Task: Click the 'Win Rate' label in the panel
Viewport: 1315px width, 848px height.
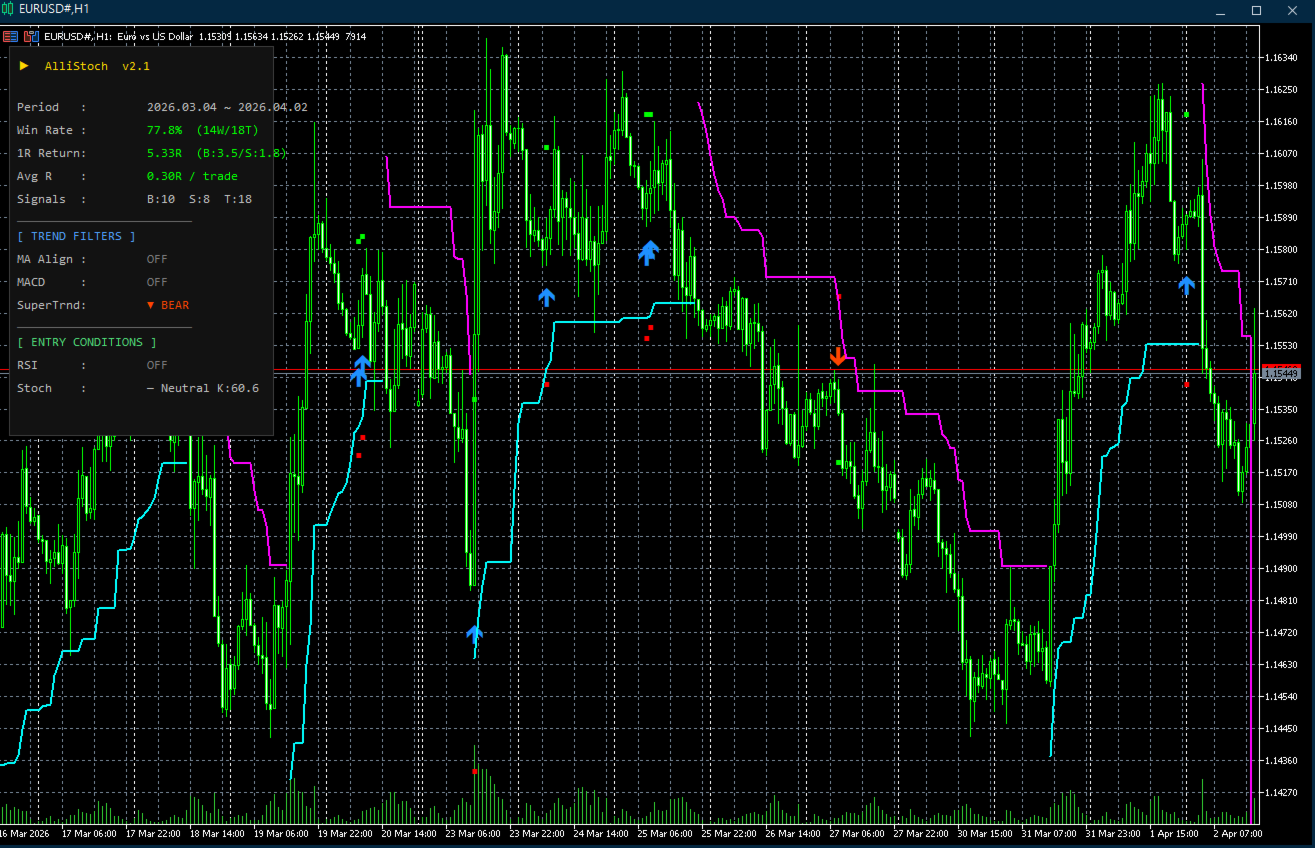Action: [x=45, y=130]
